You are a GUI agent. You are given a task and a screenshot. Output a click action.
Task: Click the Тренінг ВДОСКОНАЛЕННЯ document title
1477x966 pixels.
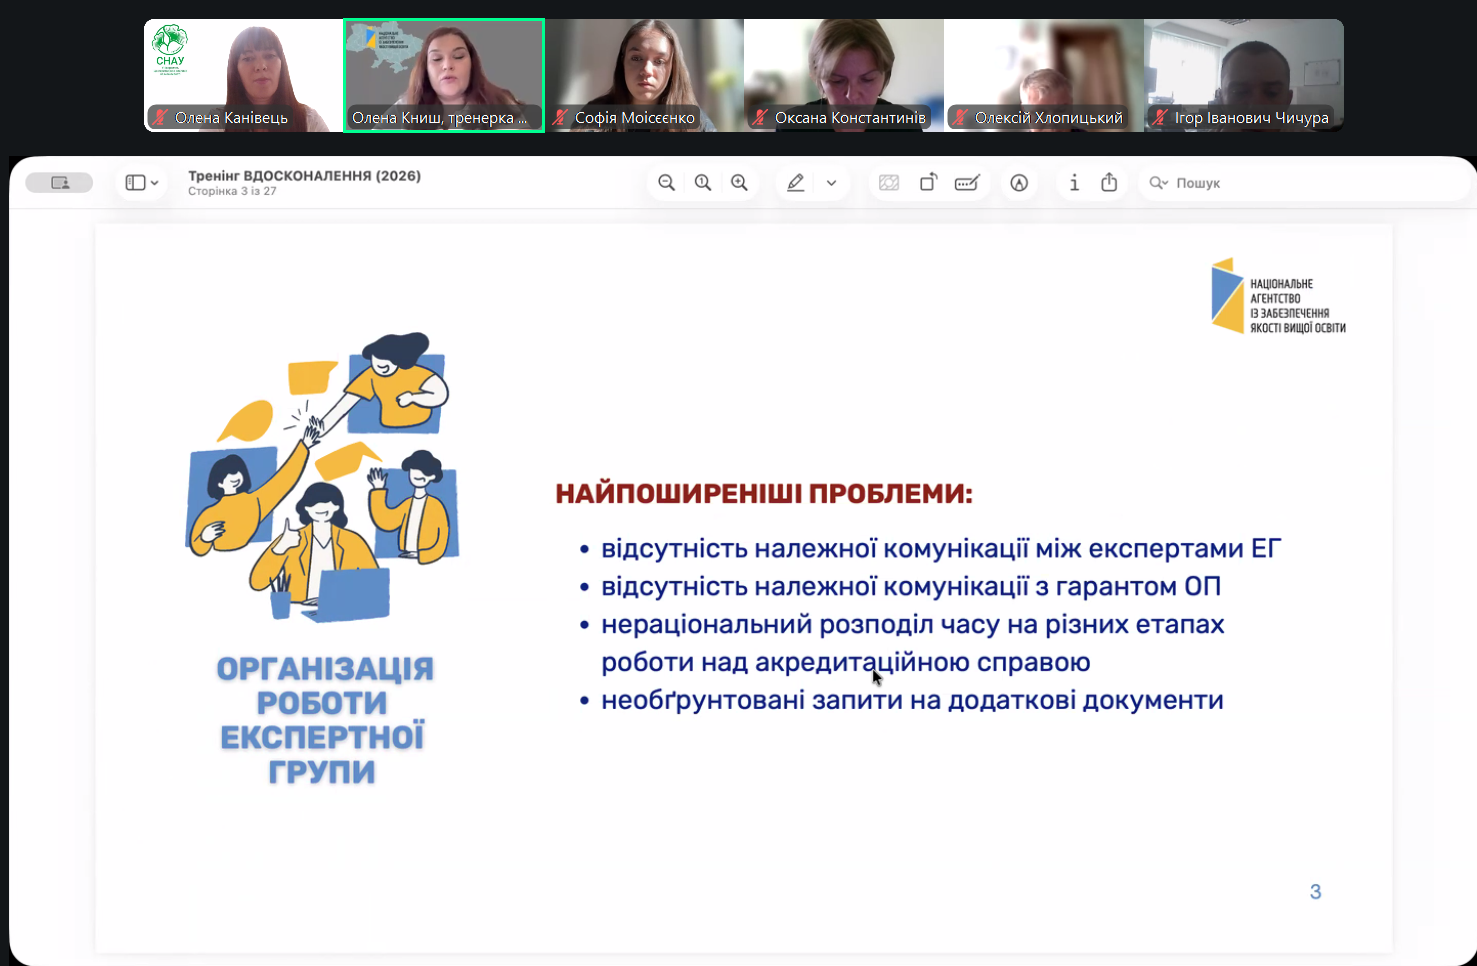304,176
